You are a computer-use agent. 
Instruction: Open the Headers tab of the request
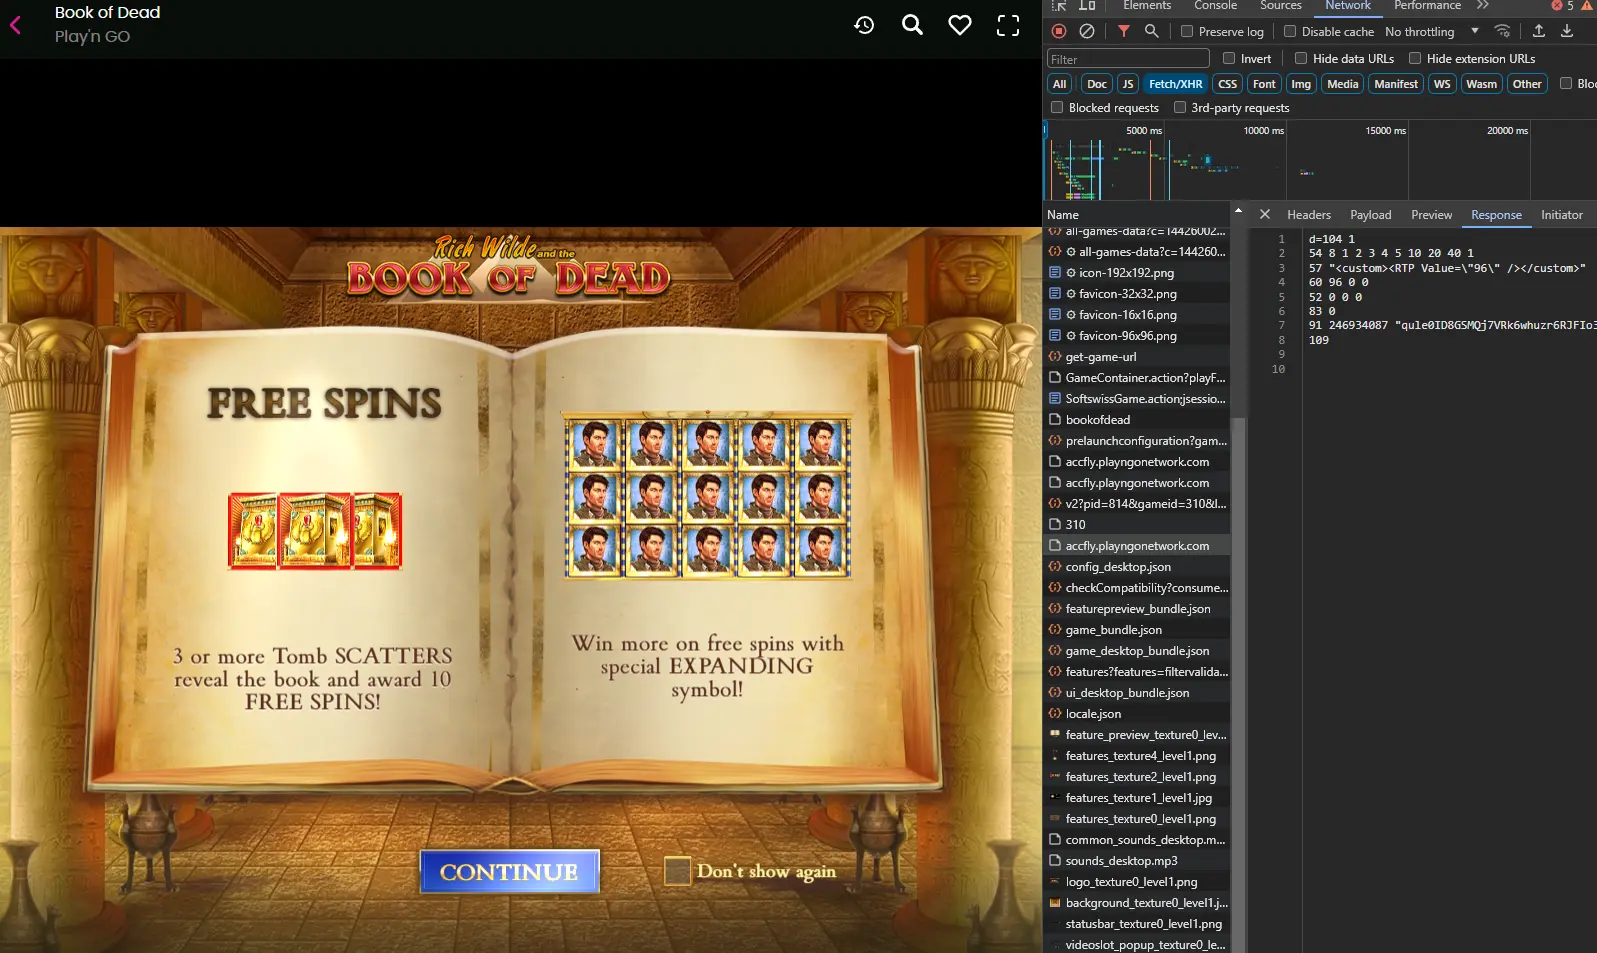[1309, 215]
